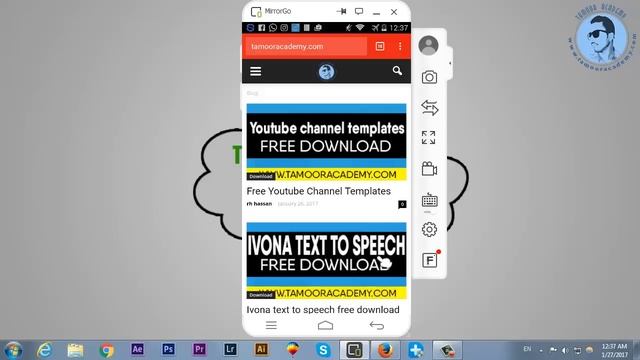Screen dimensions: 640x360
Task: Open Firefox from taskbar
Action: click(385, 350)
